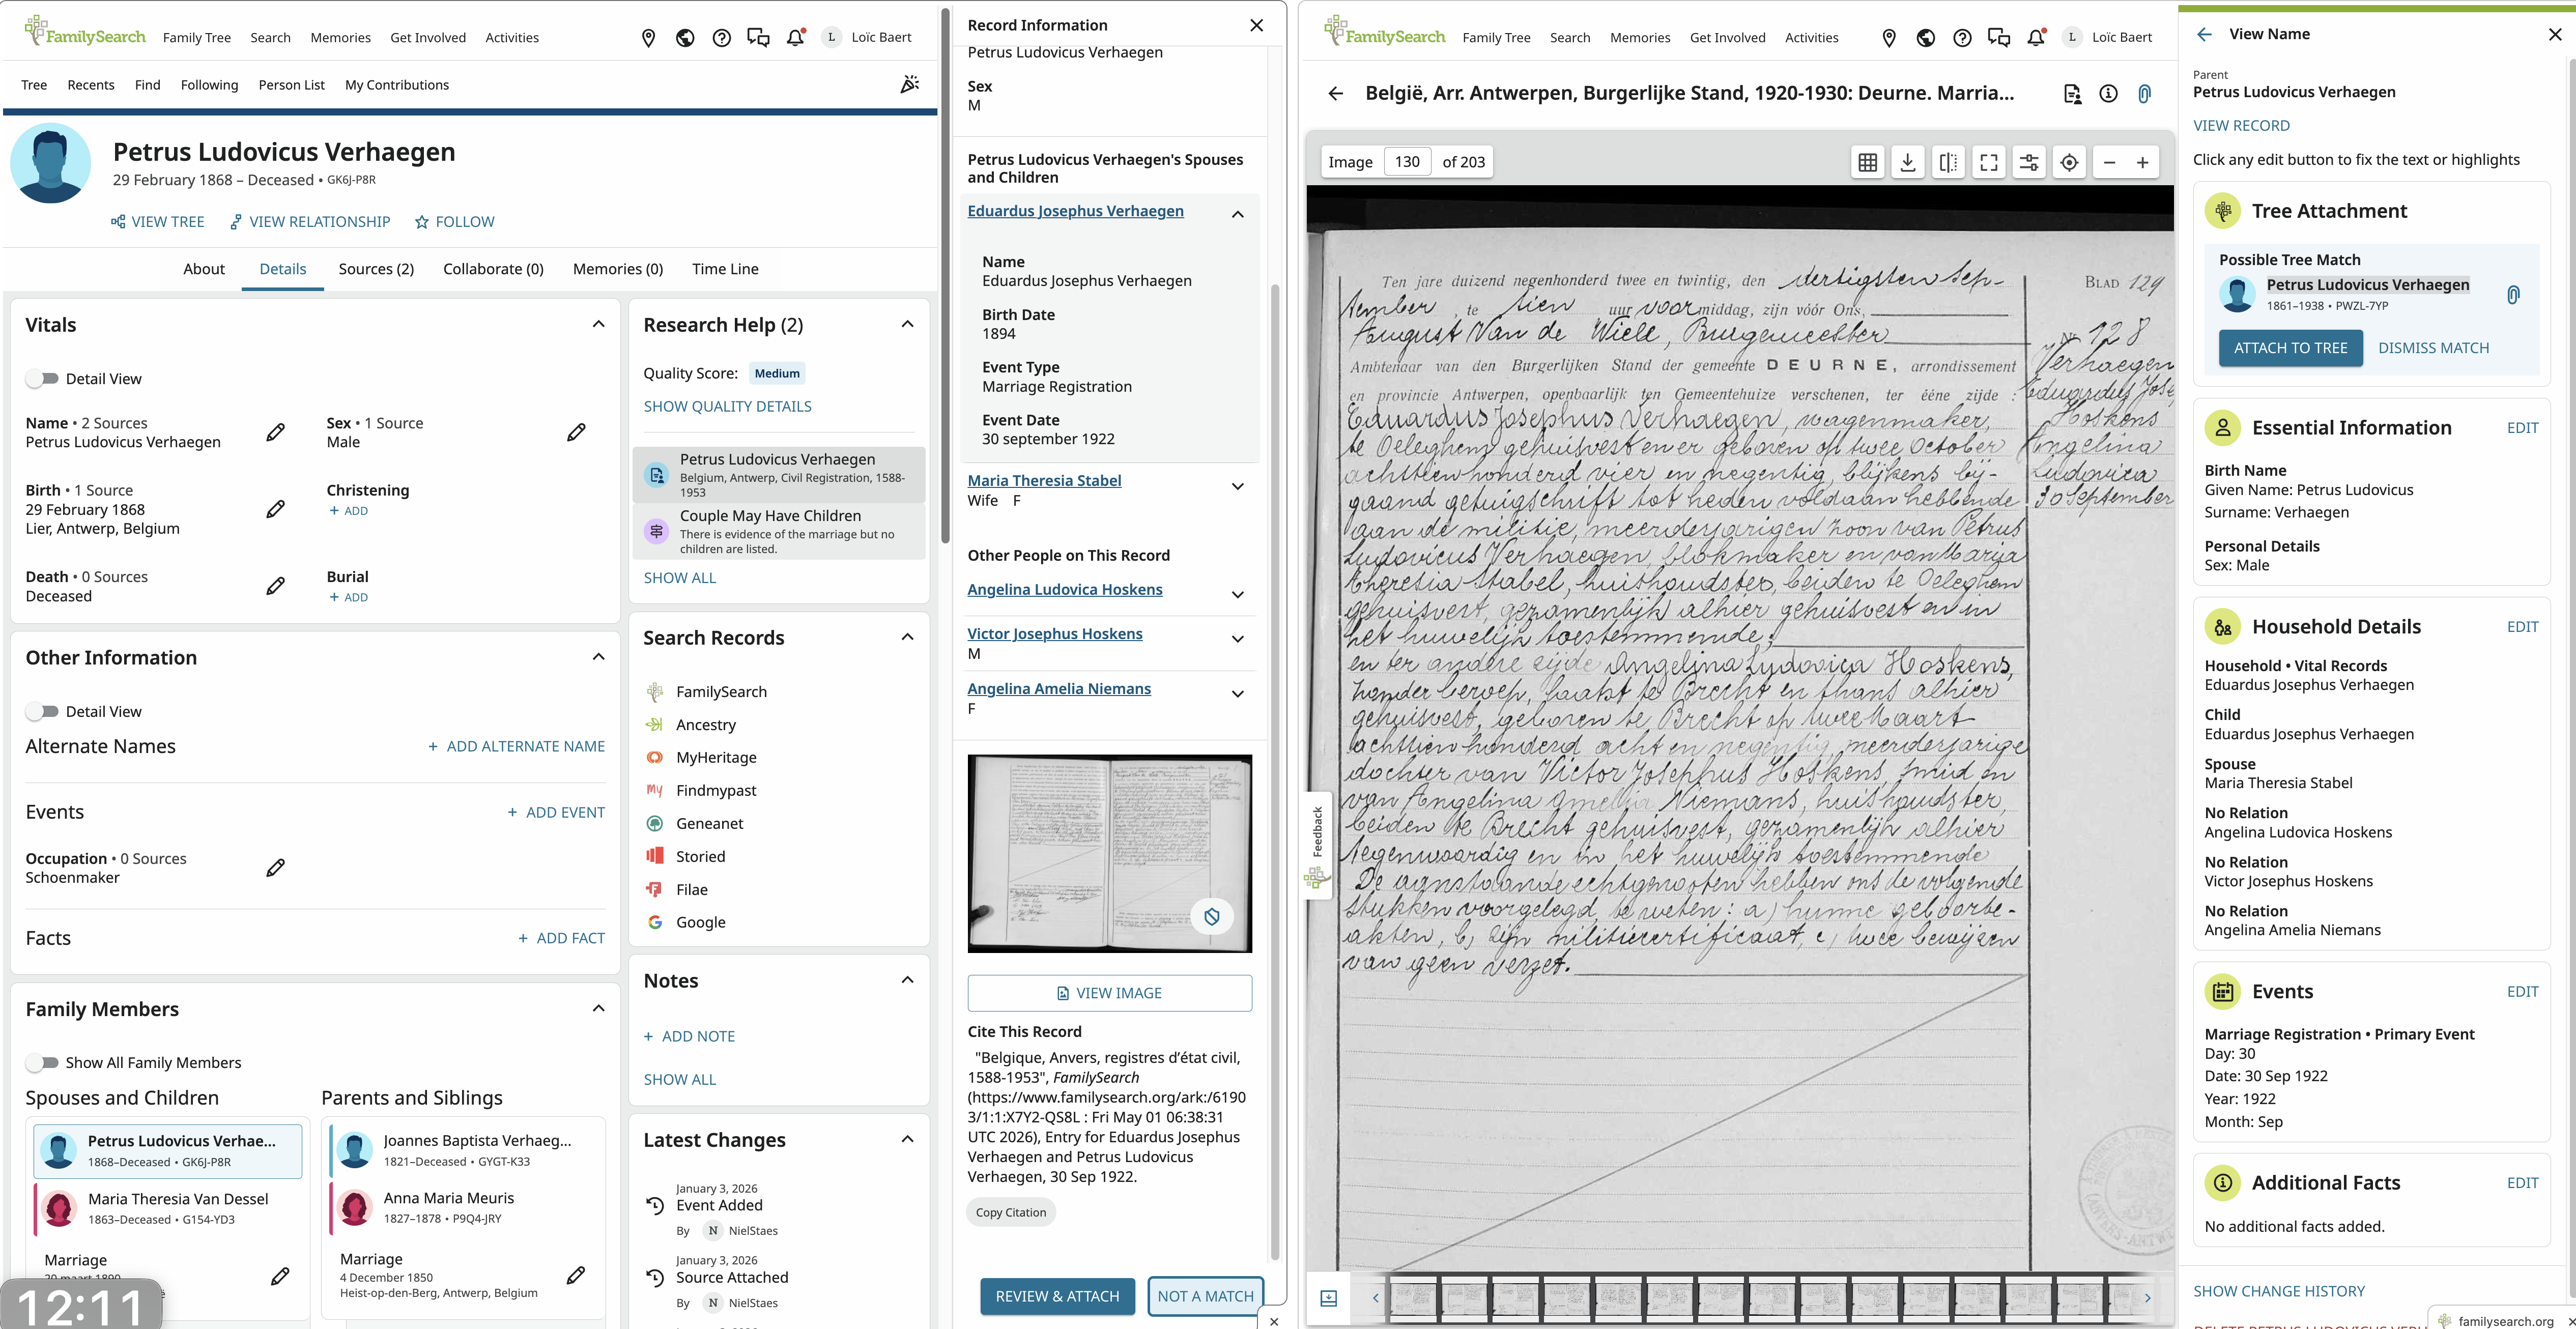Click DISMISS MATCH in Tree Attachment

coord(2433,348)
